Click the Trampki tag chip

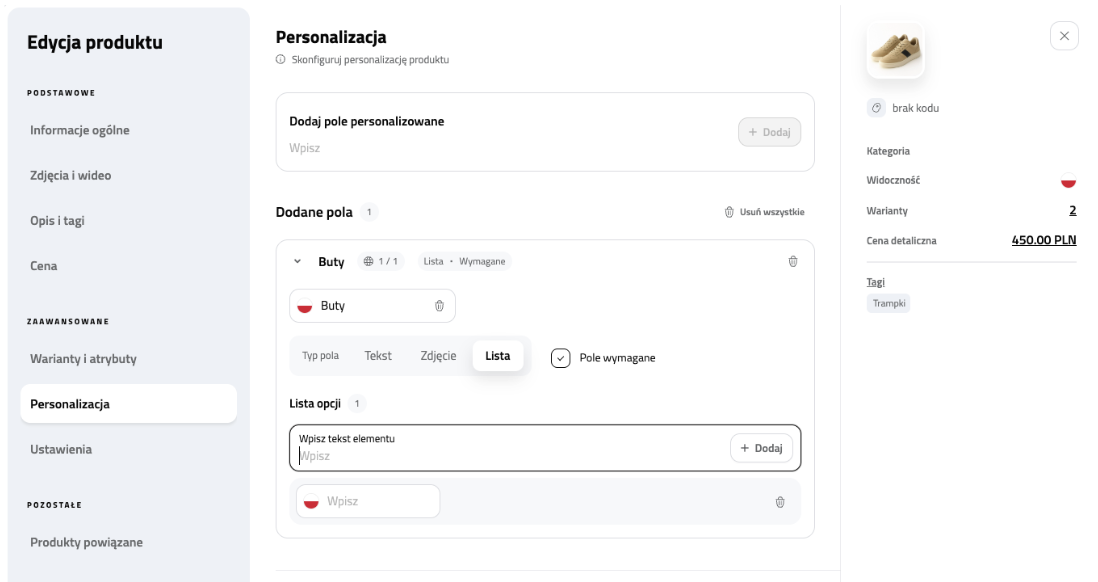(x=889, y=303)
